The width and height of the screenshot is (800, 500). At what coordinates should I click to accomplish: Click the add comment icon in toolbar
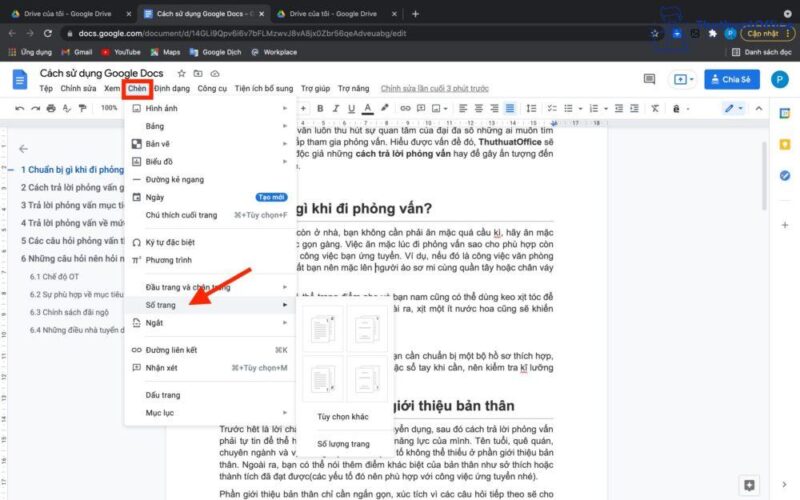click(x=421, y=108)
